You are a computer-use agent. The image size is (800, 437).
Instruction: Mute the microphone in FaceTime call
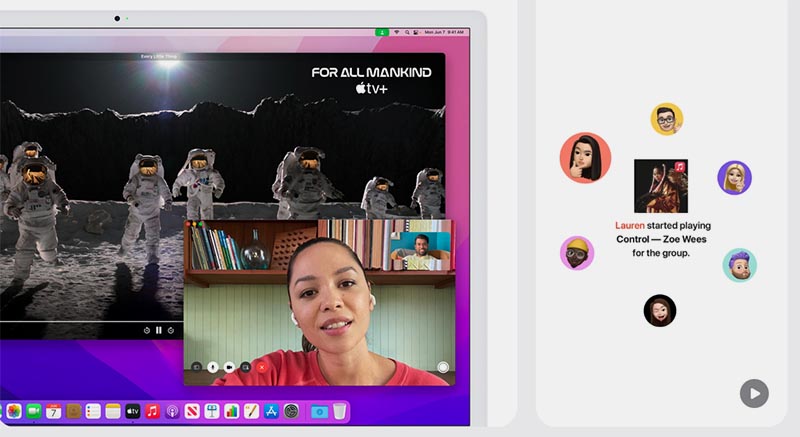(x=213, y=367)
